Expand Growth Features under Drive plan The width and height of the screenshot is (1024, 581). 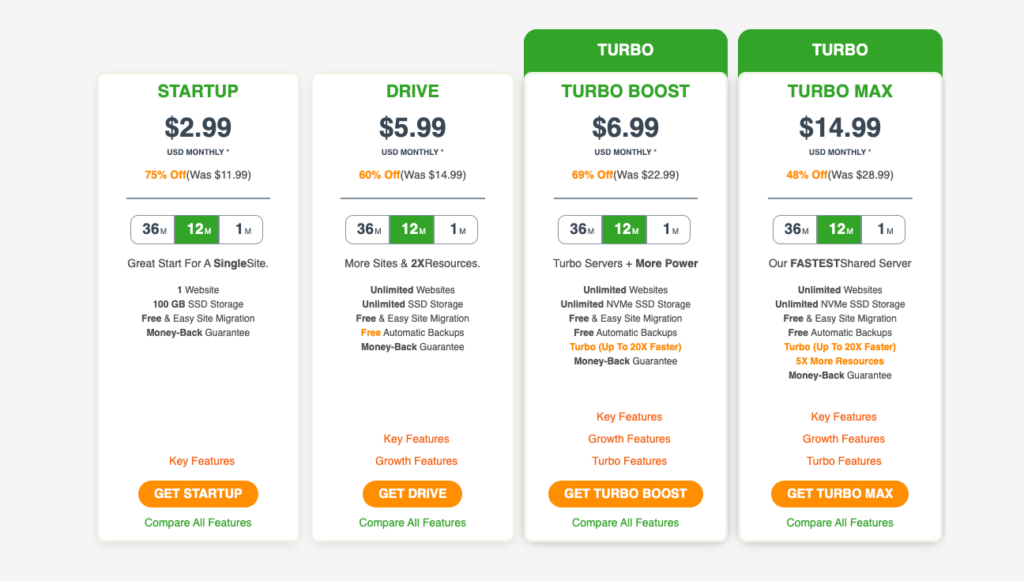[416, 461]
